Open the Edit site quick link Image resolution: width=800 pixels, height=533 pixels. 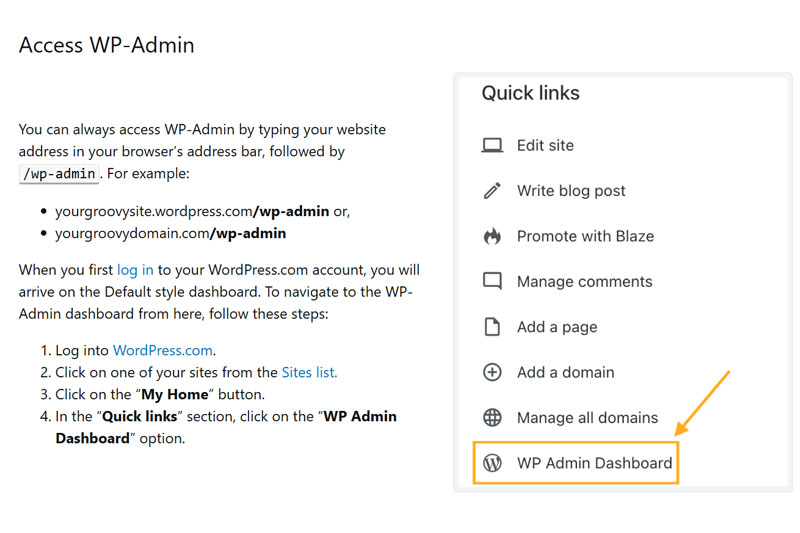(545, 145)
